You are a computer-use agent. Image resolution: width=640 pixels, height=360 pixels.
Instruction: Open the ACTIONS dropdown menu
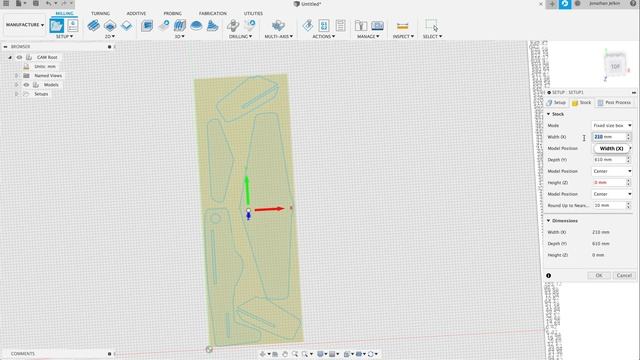coord(324,36)
